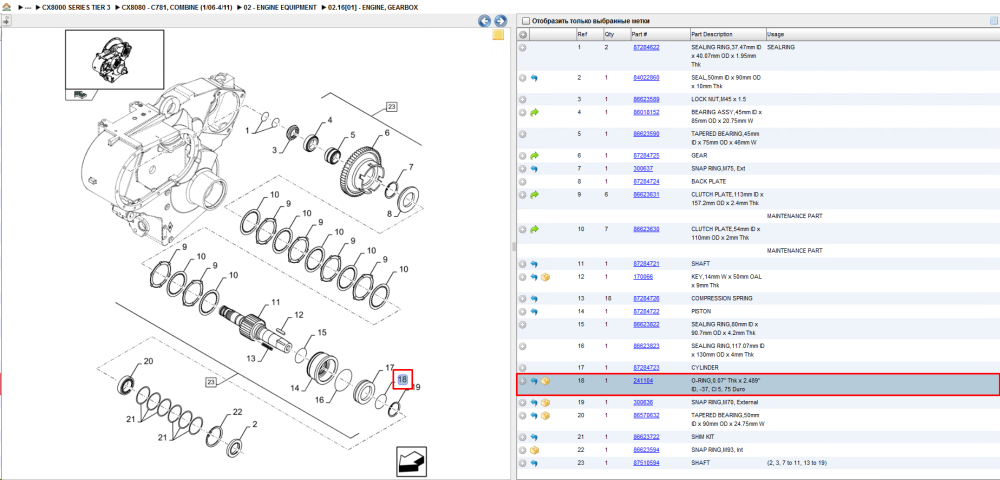Viewport: 1000px width, 480px height.
Task: Click green arrow icon for CLUTCH PLATE 86623630
Action: click(x=534, y=229)
